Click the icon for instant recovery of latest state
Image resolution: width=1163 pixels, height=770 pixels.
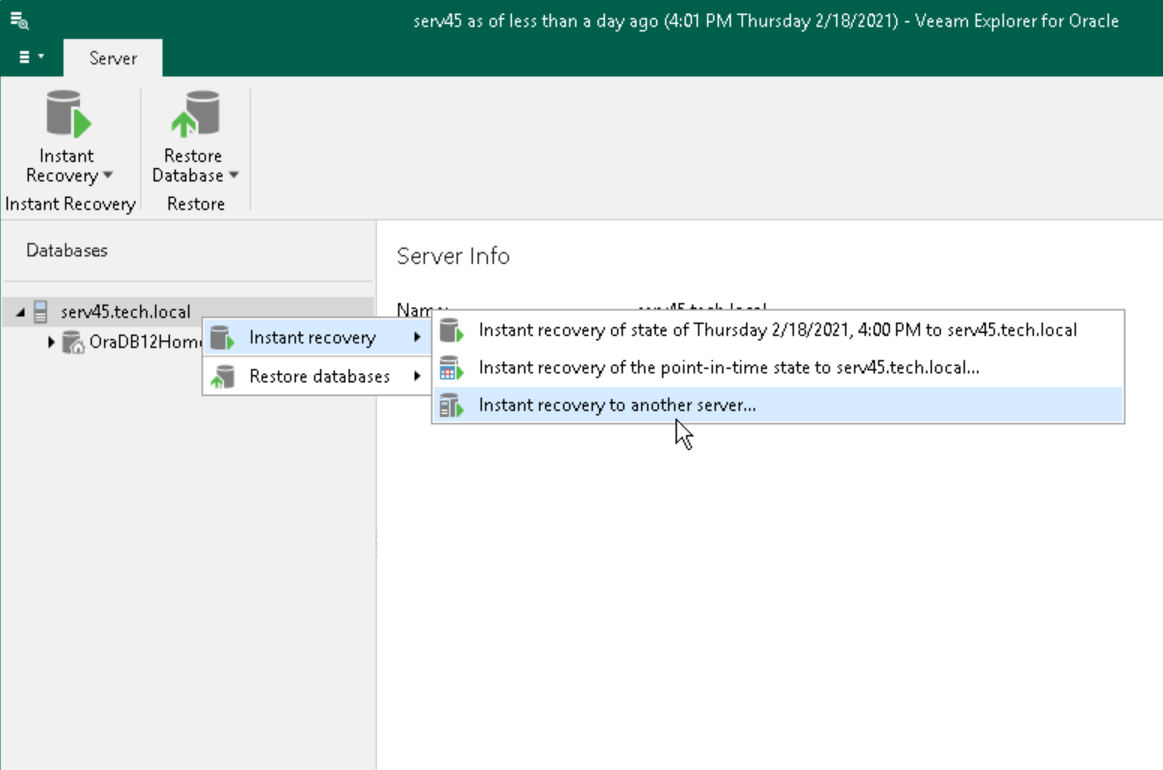click(452, 331)
